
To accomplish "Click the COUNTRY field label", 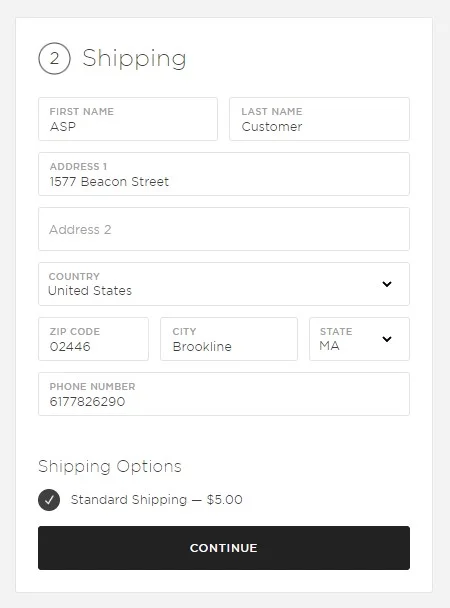I will pyautogui.click(x=74, y=276).
